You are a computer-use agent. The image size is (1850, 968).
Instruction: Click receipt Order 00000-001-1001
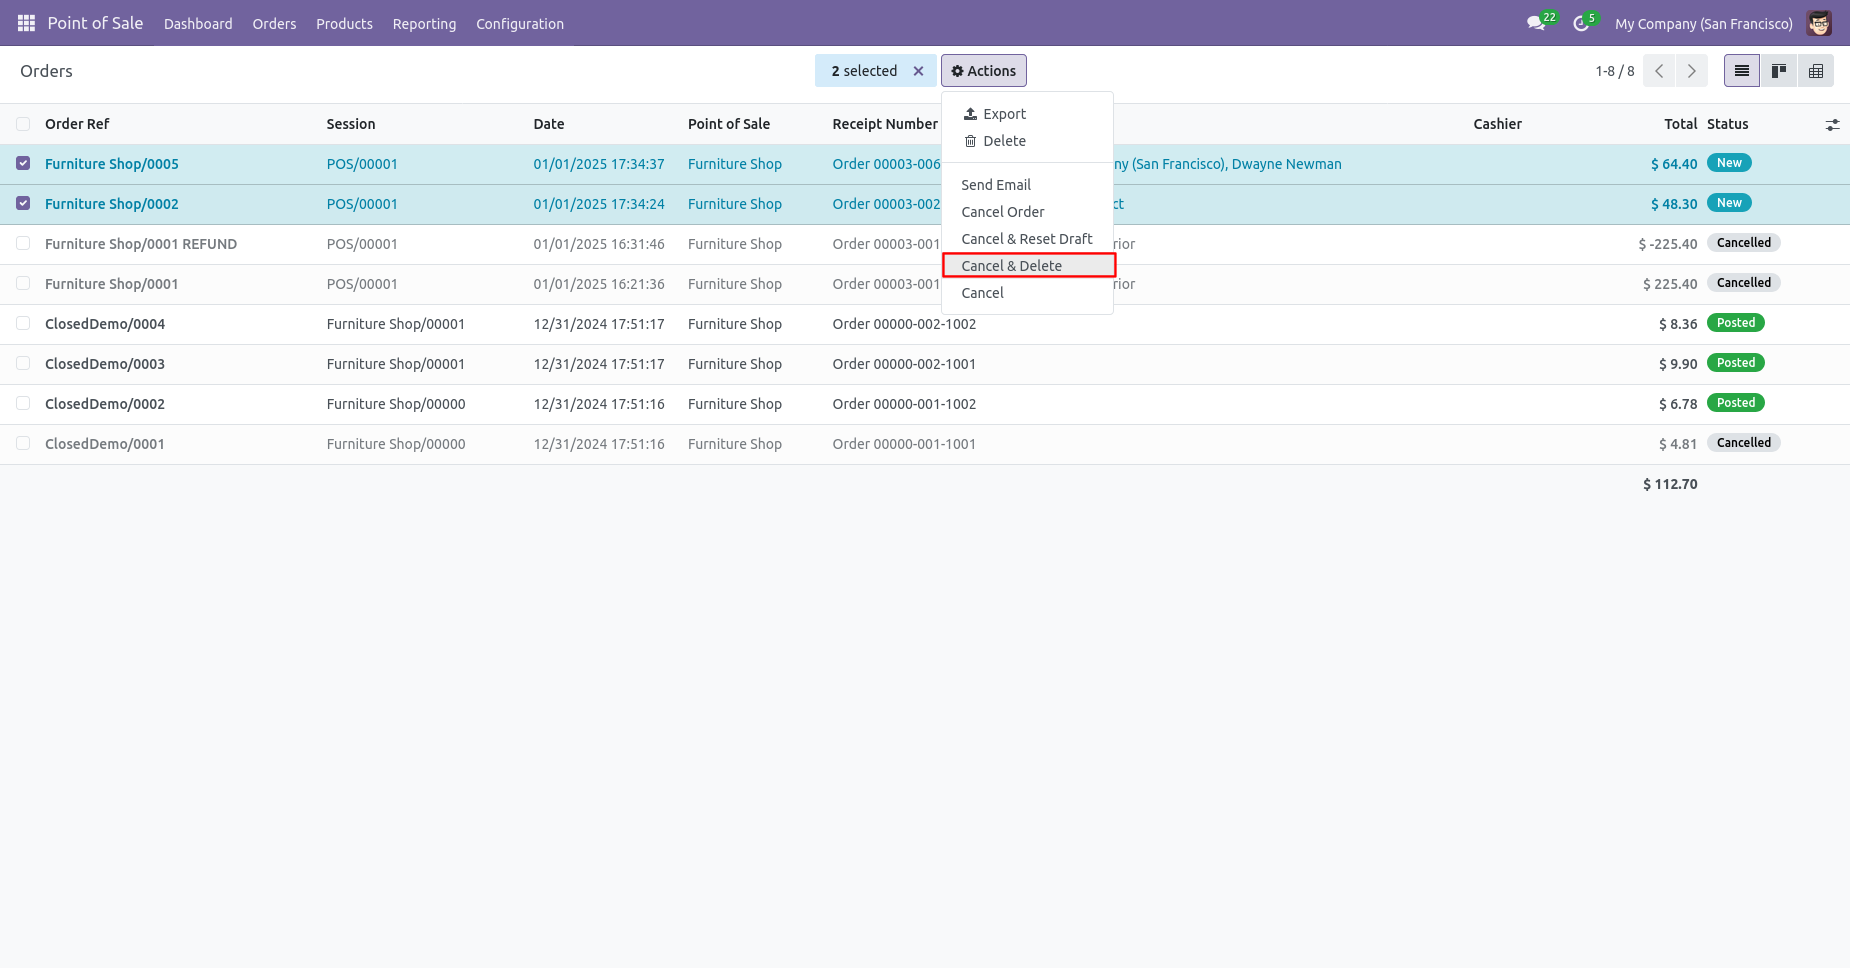pos(904,444)
